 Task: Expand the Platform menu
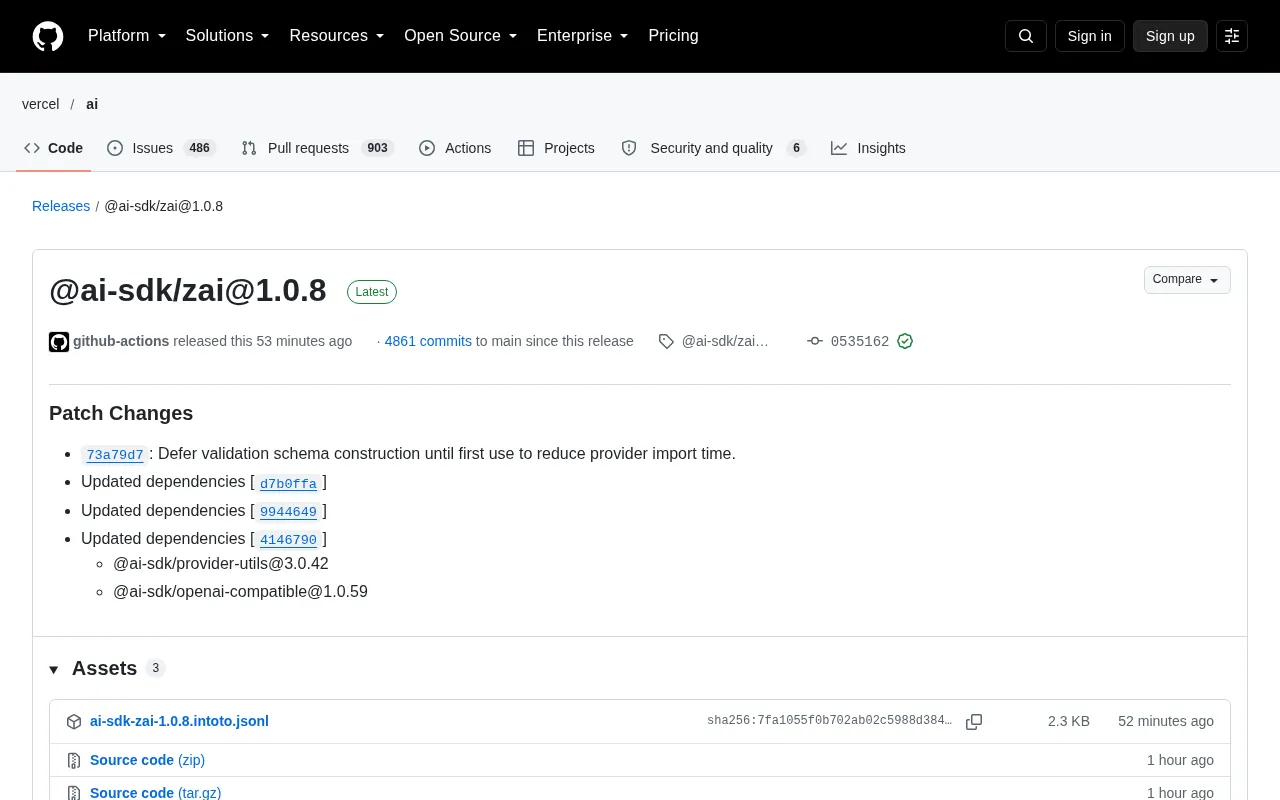[127, 36]
